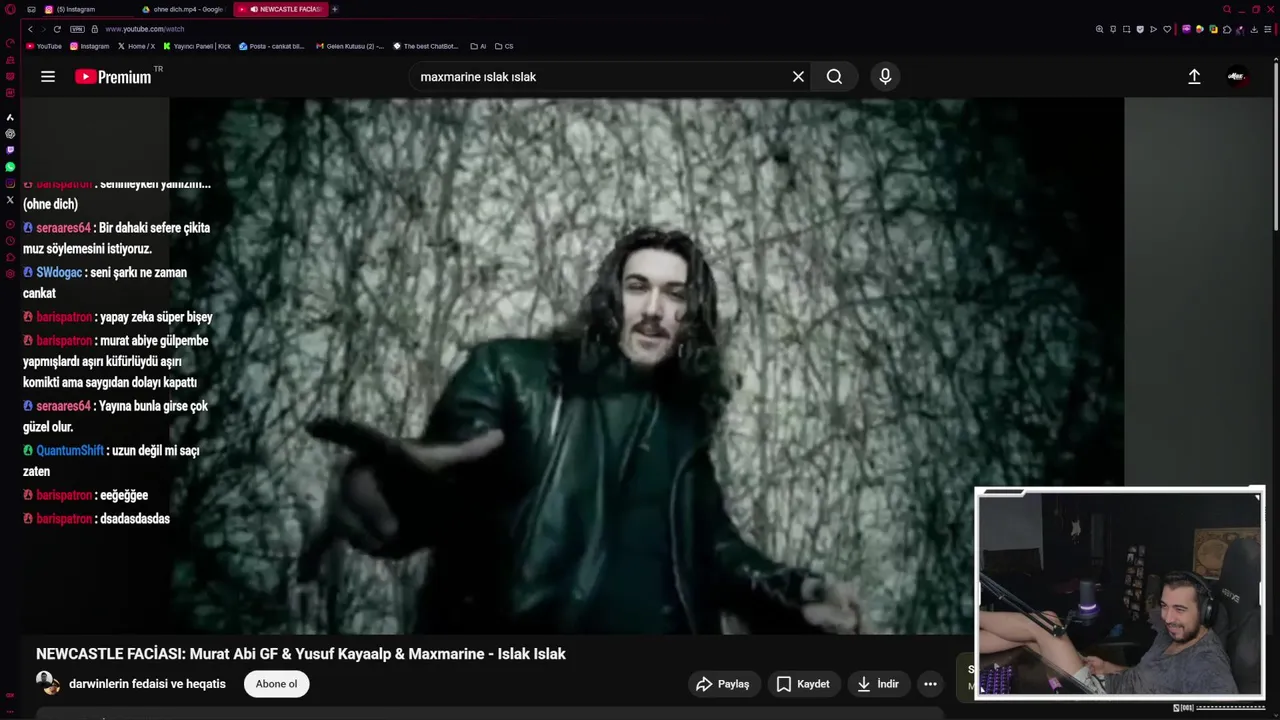Viewport: 1280px width, 720px height.
Task: Open a new browser tab
Action: (335, 9)
